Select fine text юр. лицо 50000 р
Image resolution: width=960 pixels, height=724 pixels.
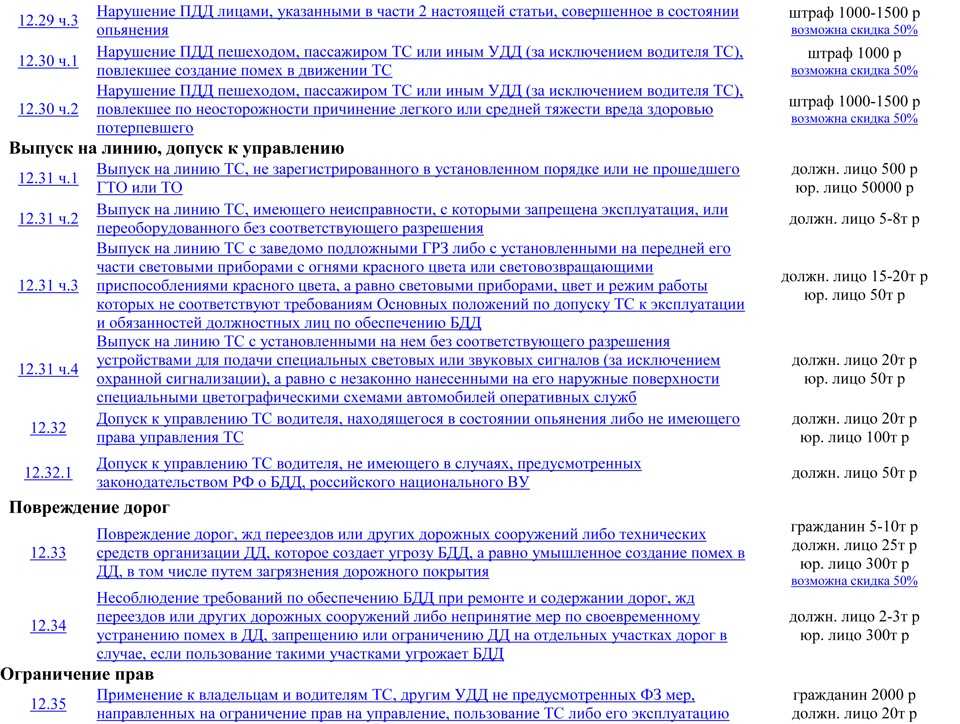854,188
